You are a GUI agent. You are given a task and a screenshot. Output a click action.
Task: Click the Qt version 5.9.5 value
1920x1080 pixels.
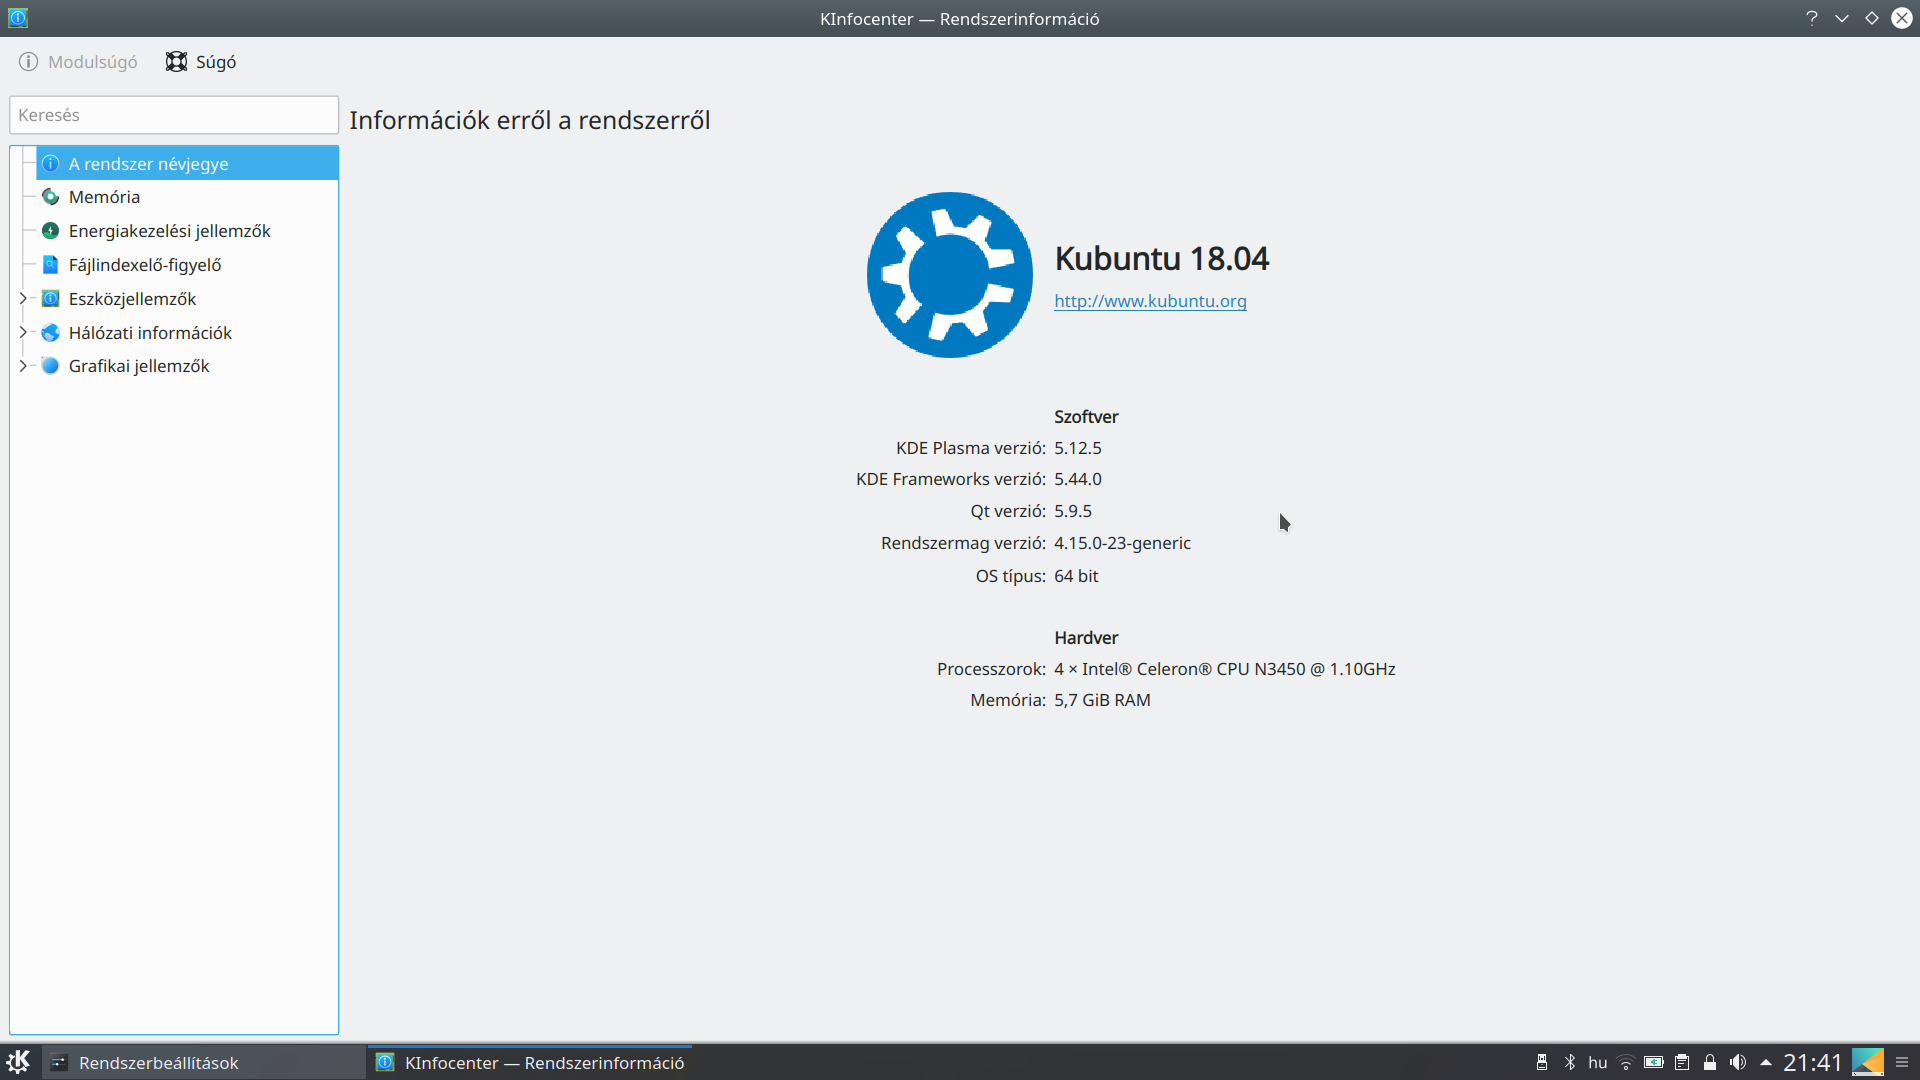pyautogui.click(x=1072, y=511)
